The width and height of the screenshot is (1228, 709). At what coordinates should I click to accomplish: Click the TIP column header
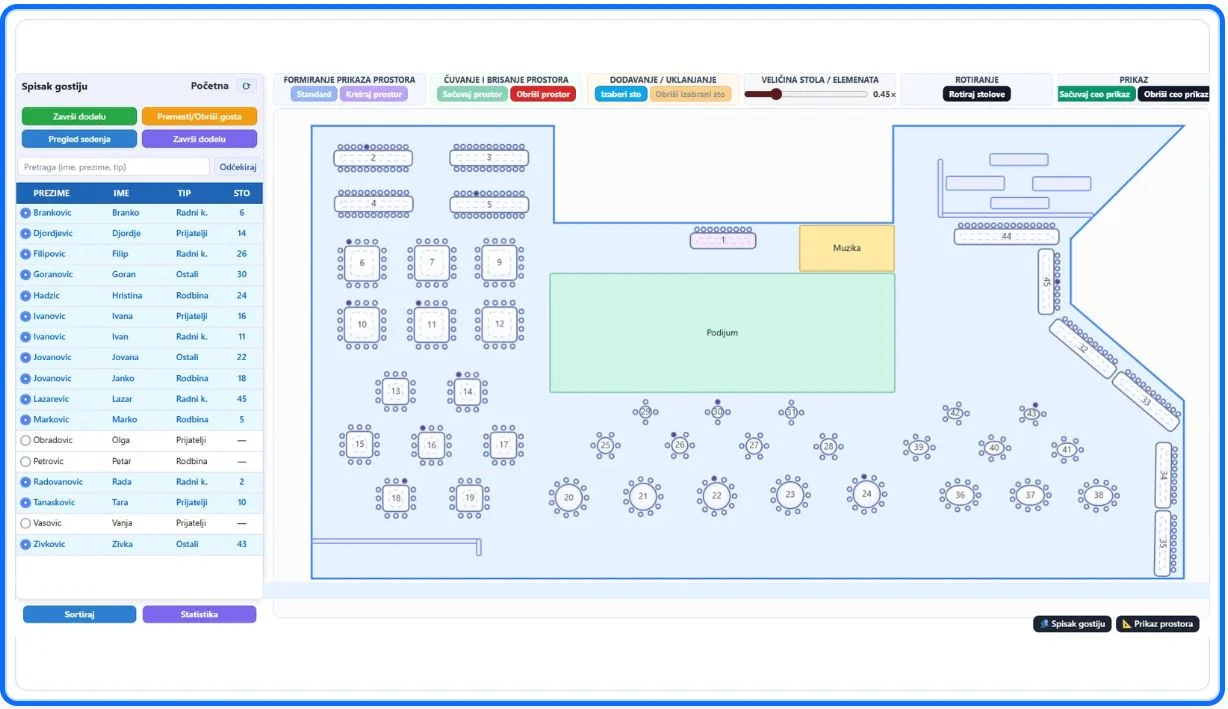click(184, 193)
